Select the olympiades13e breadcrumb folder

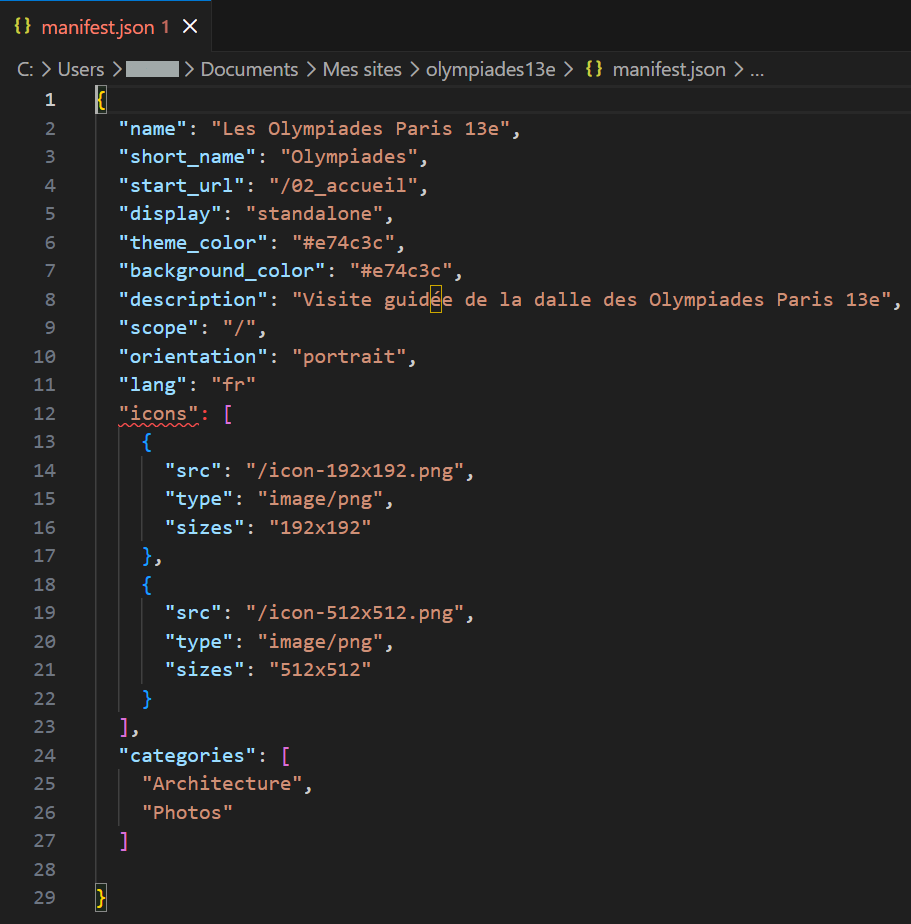click(490, 70)
